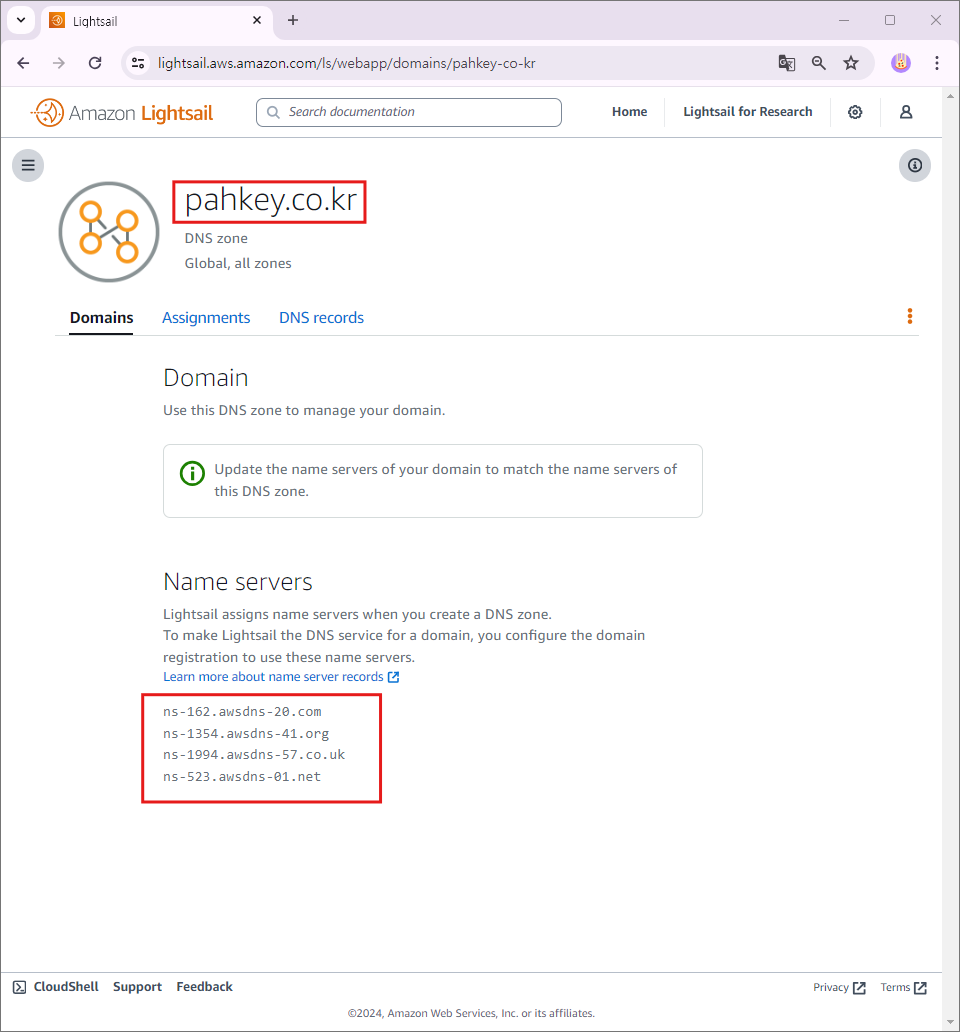Open the orange three-dot actions menu

pyautogui.click(x=910, y=317)
